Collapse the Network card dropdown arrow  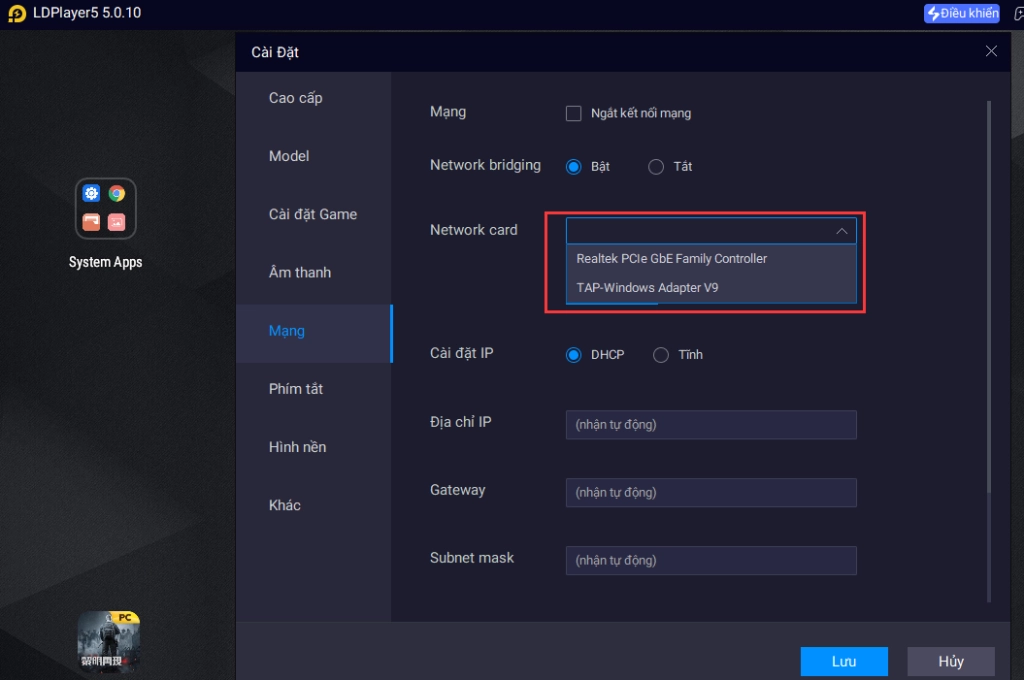tap(841, 231)
